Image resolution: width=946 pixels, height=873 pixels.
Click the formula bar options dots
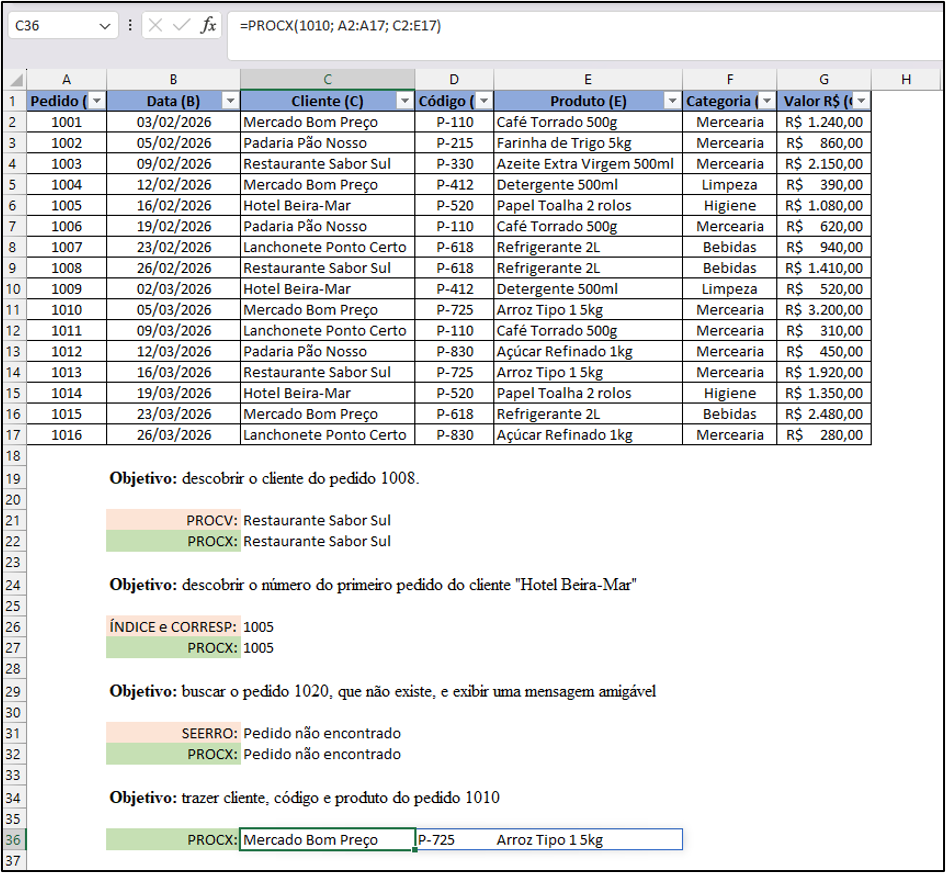click(x=130, y=25)
